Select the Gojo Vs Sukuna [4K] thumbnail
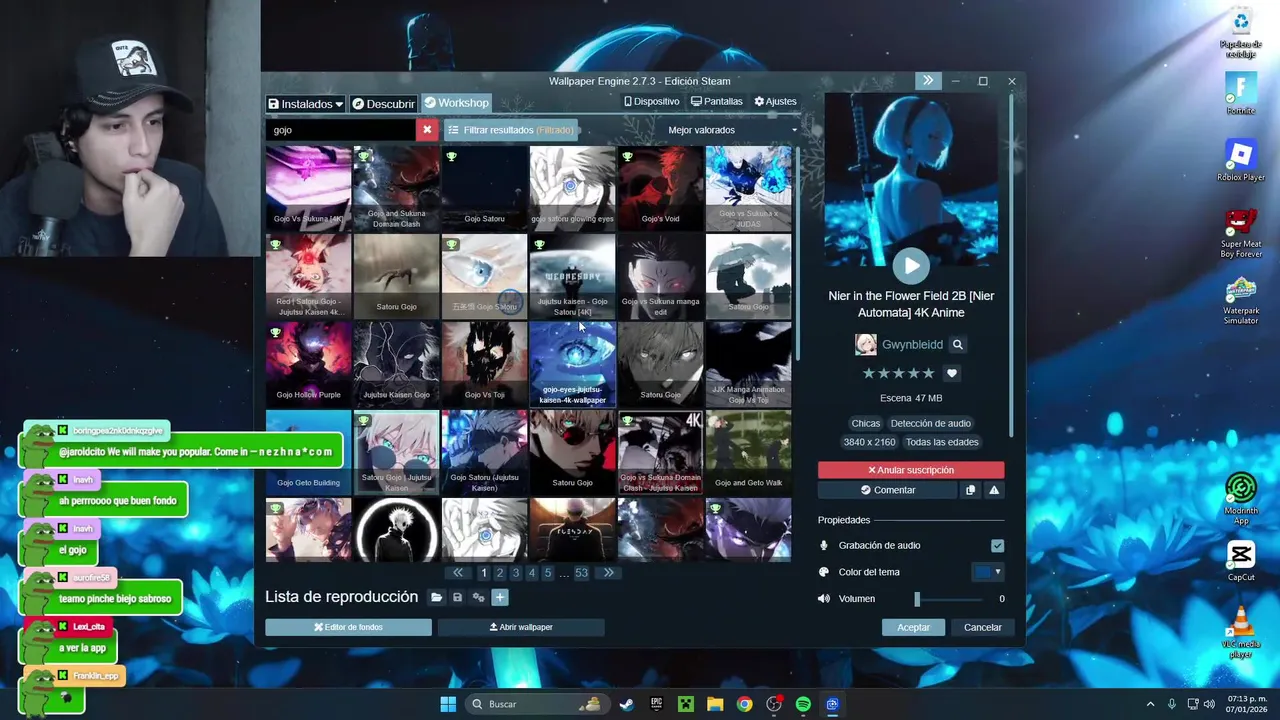 click(x=308, y=188)
